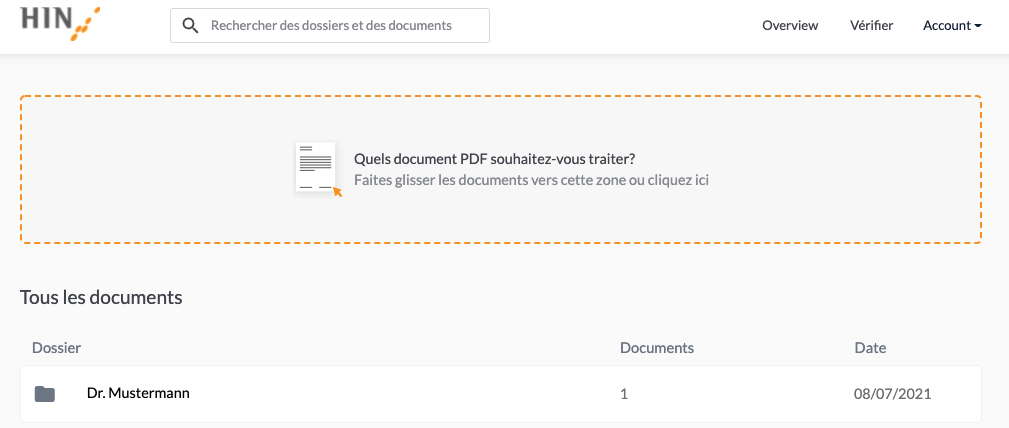The image size is (1009, 428).
Task: Click the HIN logo
Action: 60,24
